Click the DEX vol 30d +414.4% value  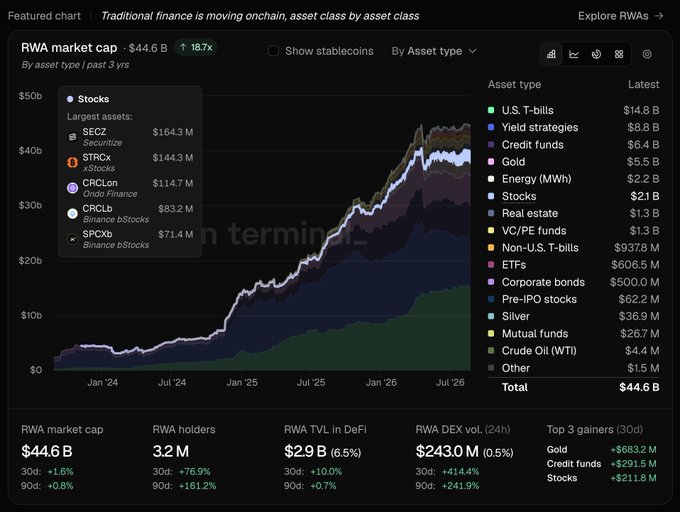[460, 472]
